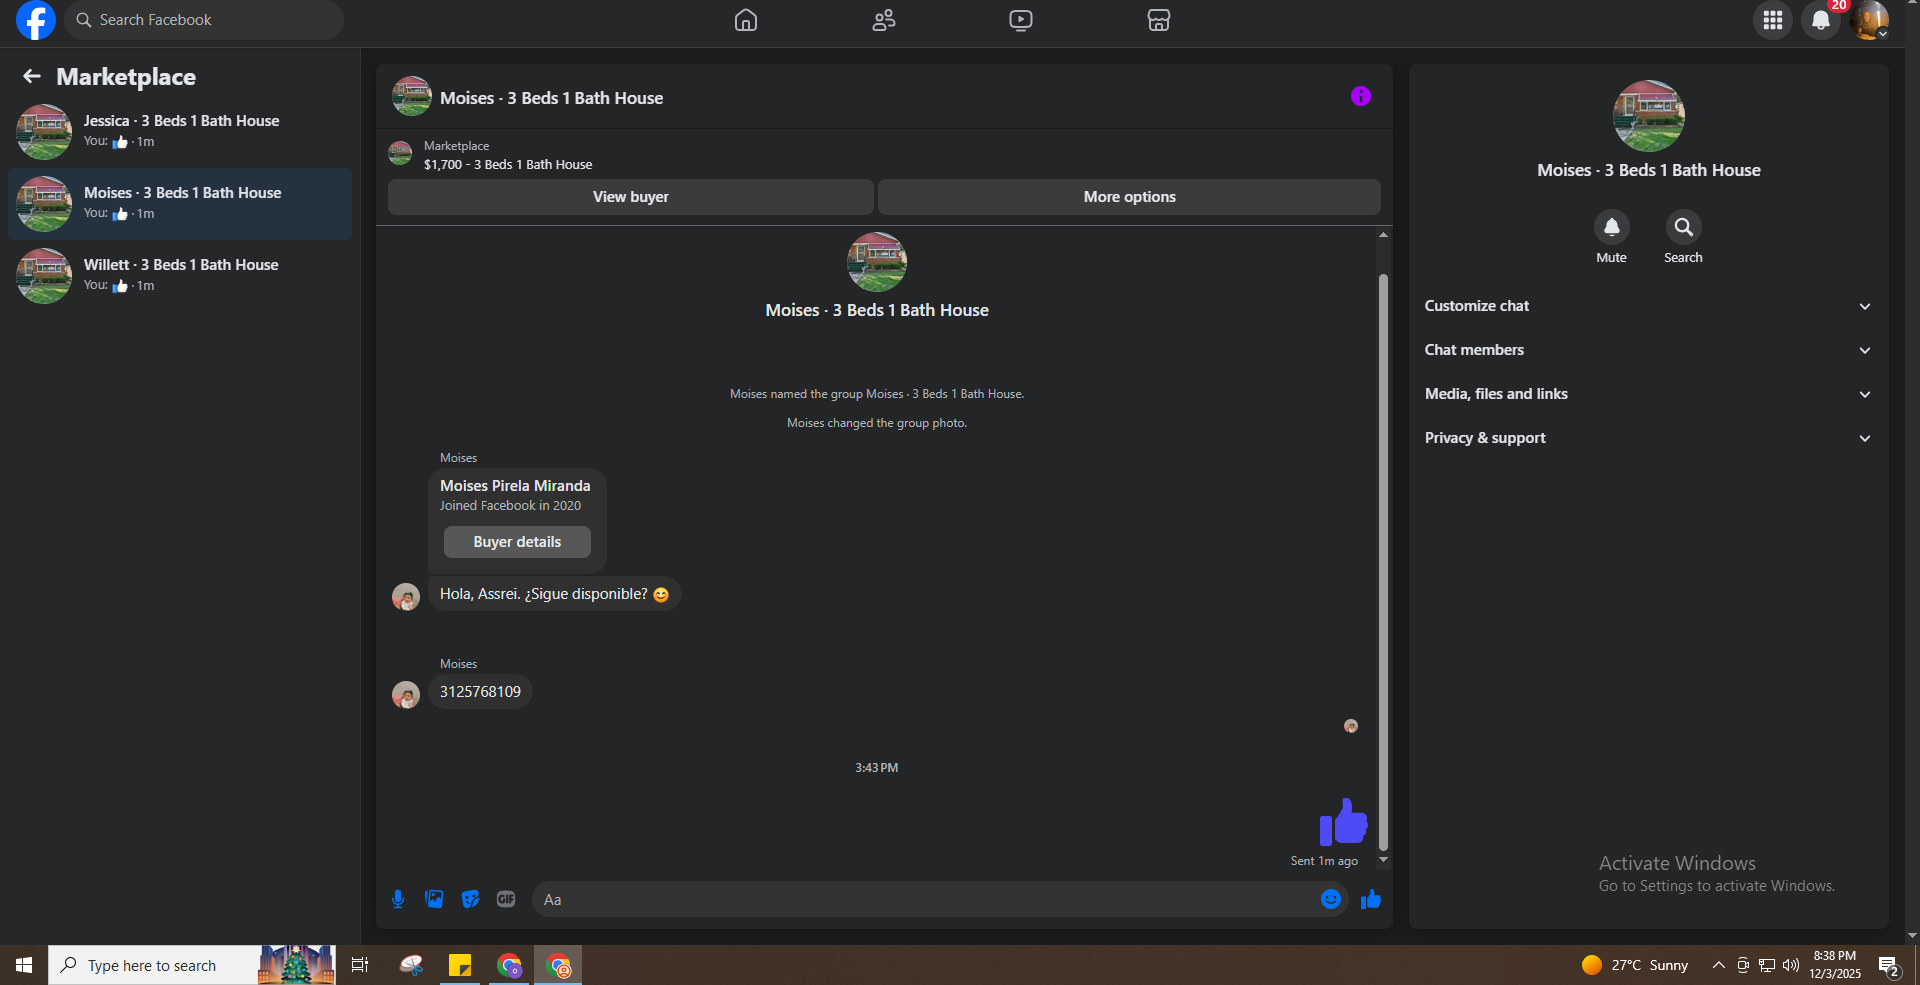Show hidden system tray icons chevron
This screenshot has width=1920, height=985.
[x=1718, y=965]
